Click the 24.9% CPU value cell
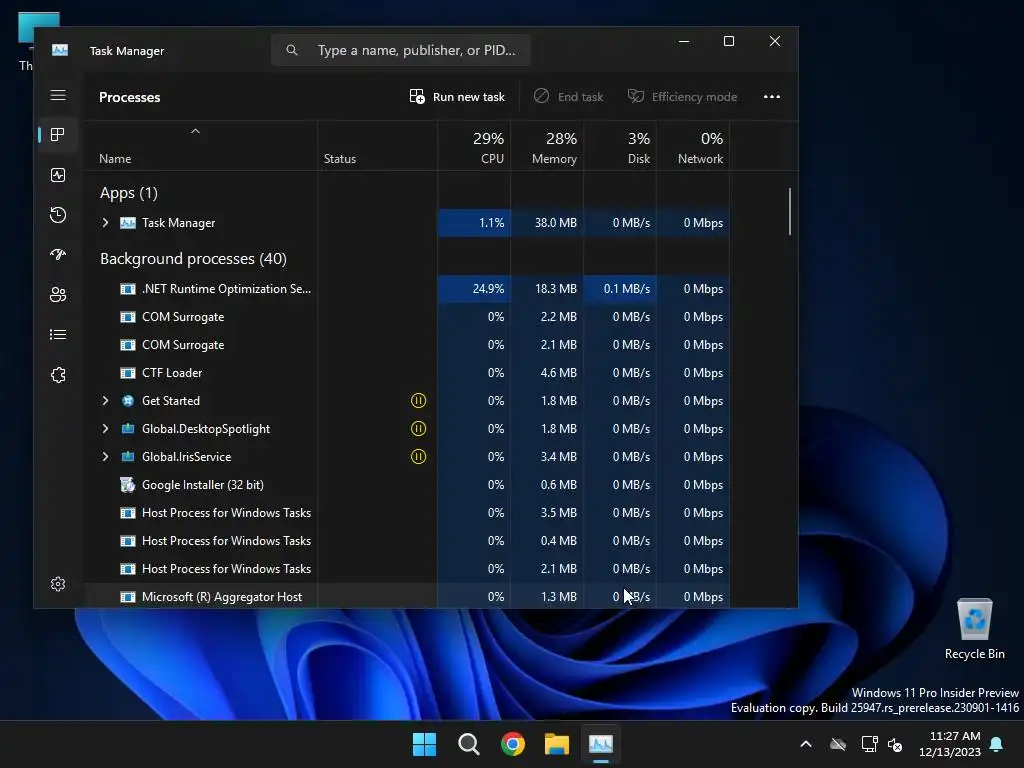This screenshot has height=768, width=1024. (x=474, y=289)
